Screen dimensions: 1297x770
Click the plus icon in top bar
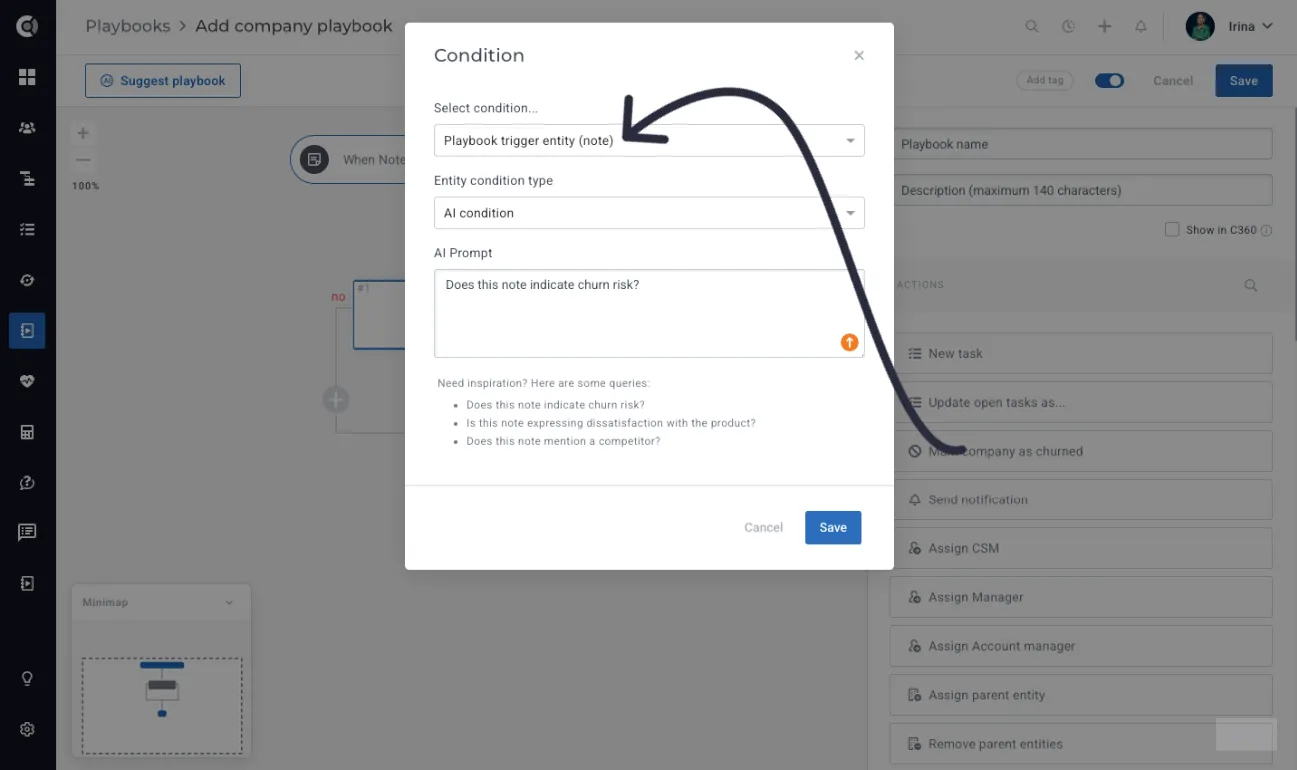coord(1104,27)
